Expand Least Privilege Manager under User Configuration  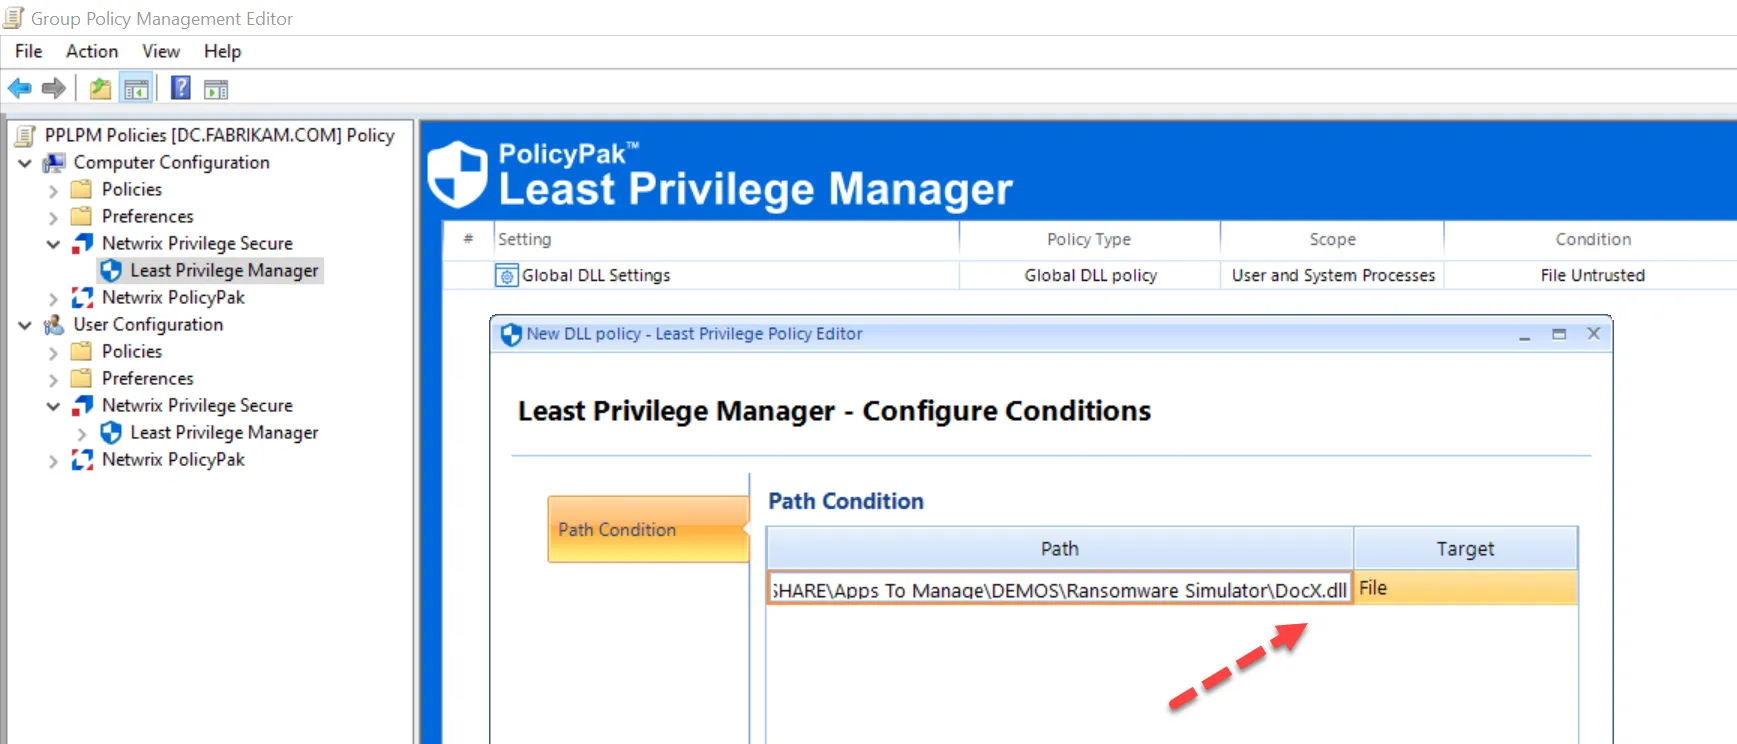coord(82,433)
